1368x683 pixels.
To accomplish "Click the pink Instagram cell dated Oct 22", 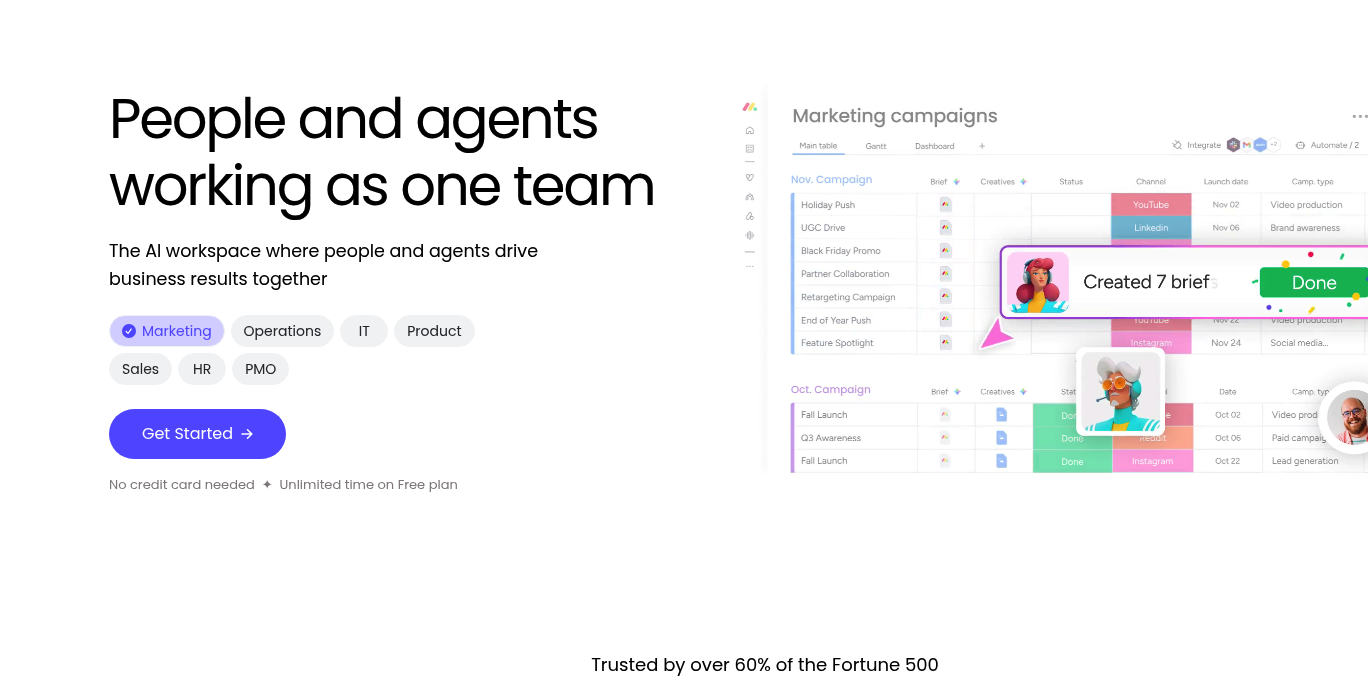I will [1152, 461].
